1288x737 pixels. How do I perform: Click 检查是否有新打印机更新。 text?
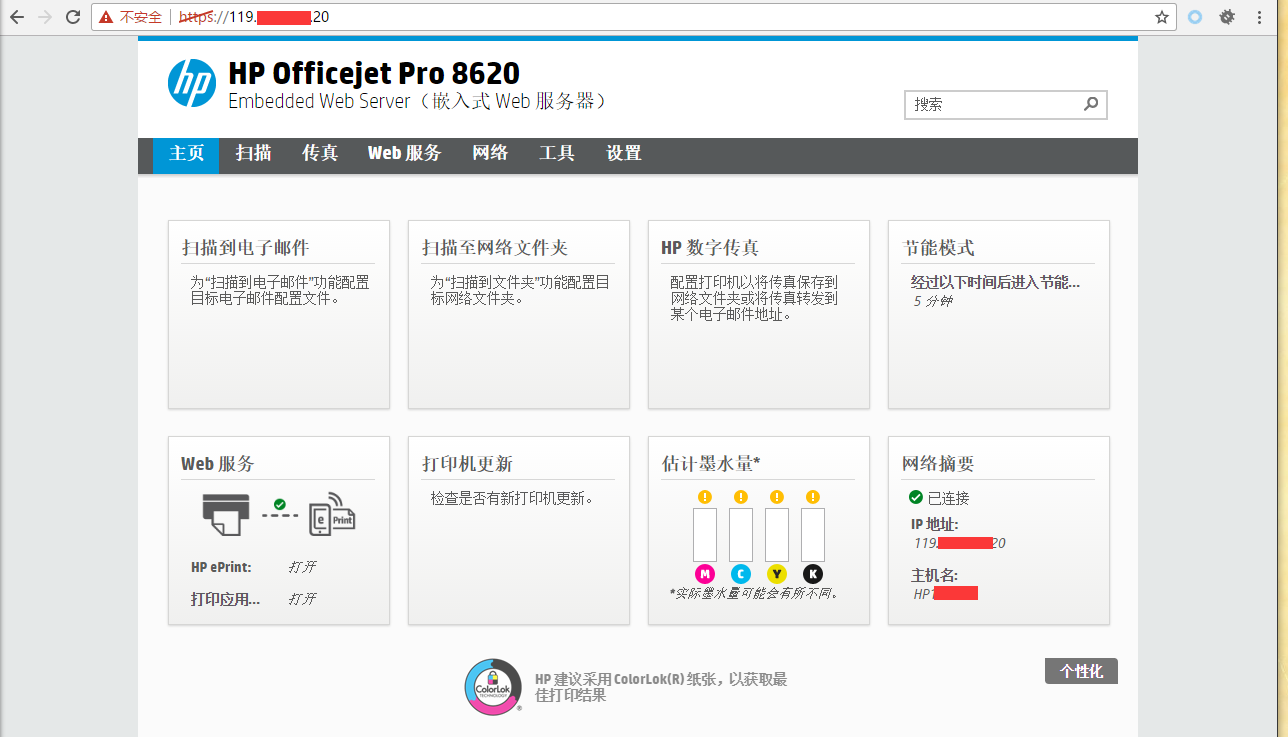512,498
